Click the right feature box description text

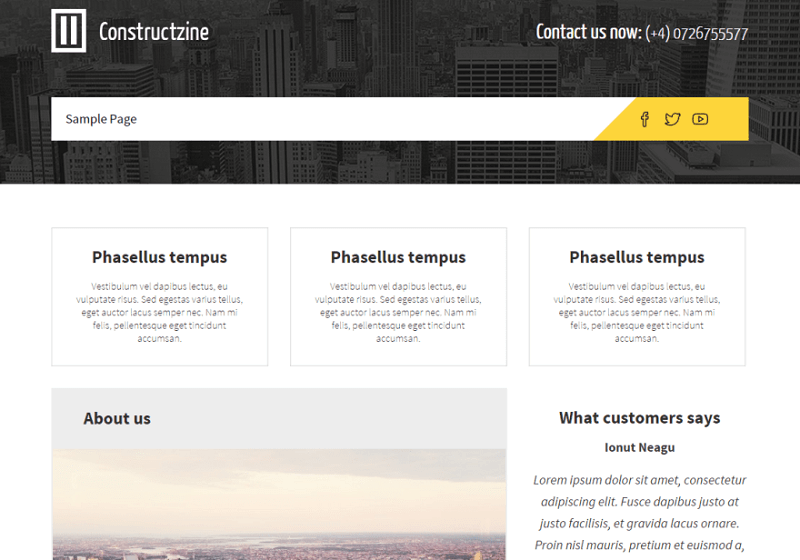(x=637, y=312)
